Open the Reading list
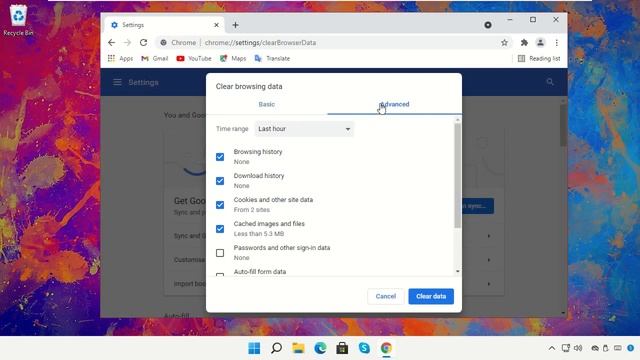The image size is (640, 360). 539,58
